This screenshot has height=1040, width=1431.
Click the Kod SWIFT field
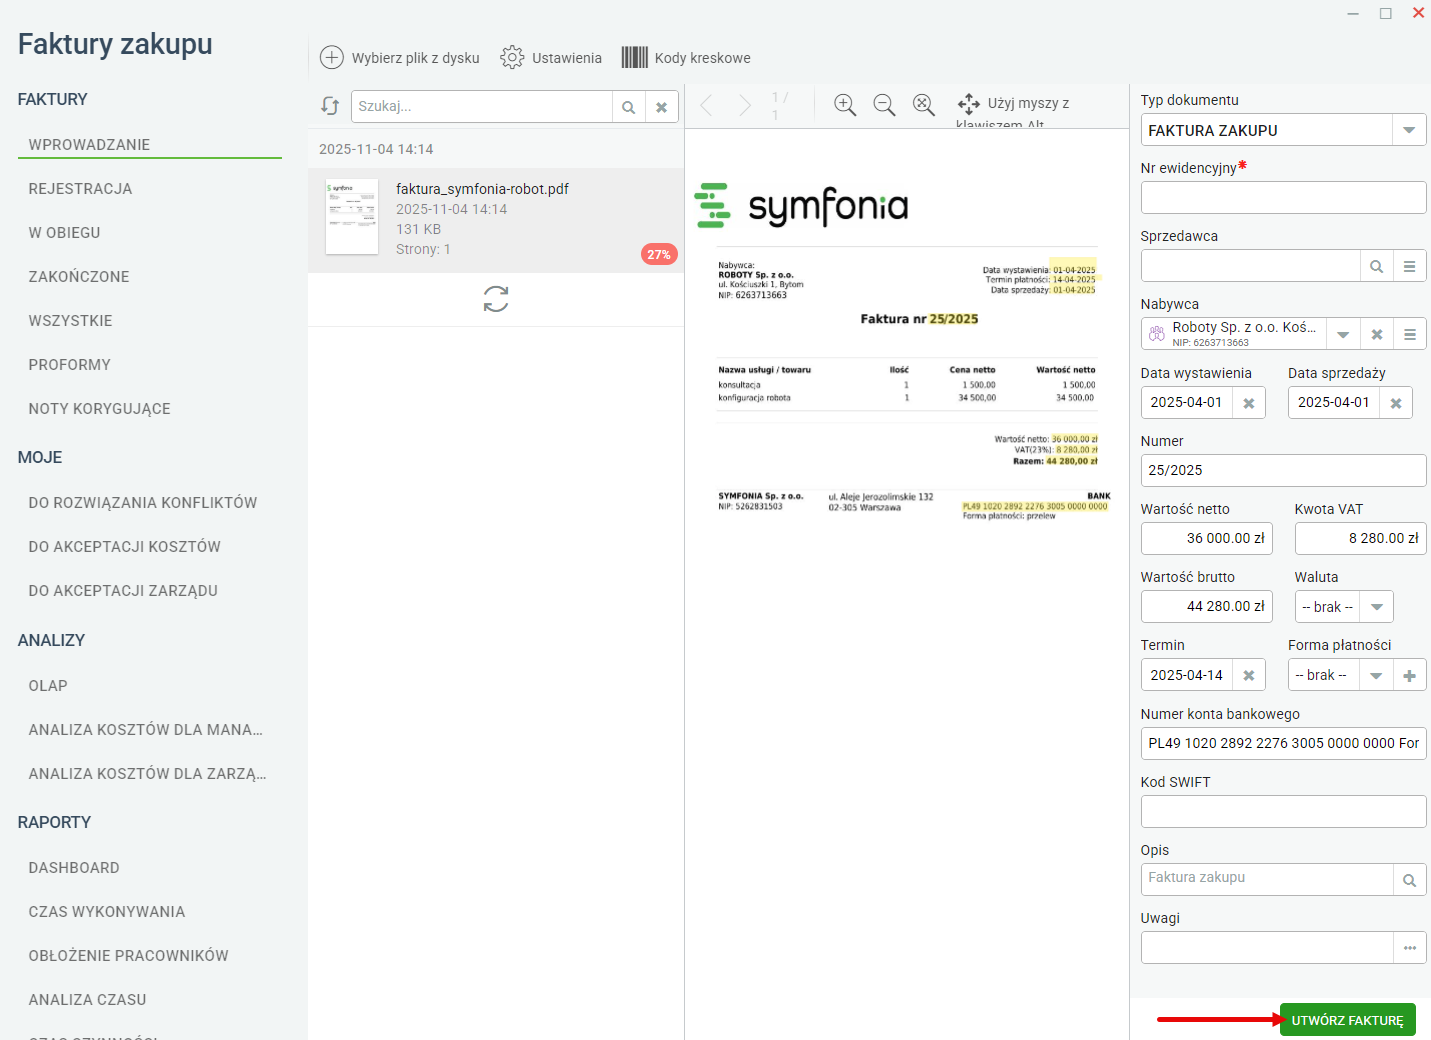[x=1283, y=812]
